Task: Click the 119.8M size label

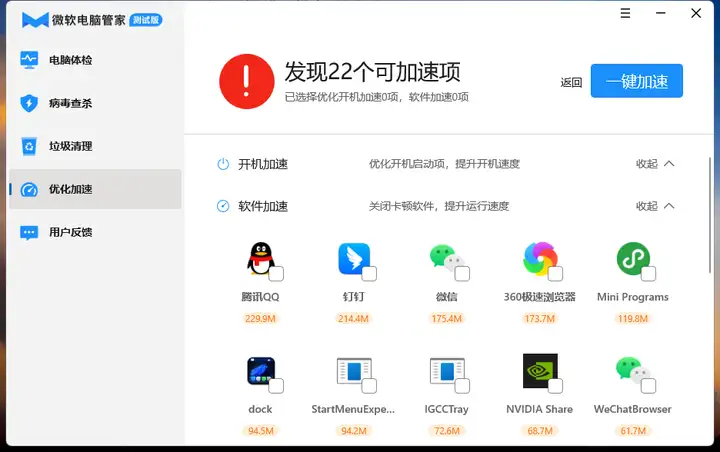Action: pos(633,319)
